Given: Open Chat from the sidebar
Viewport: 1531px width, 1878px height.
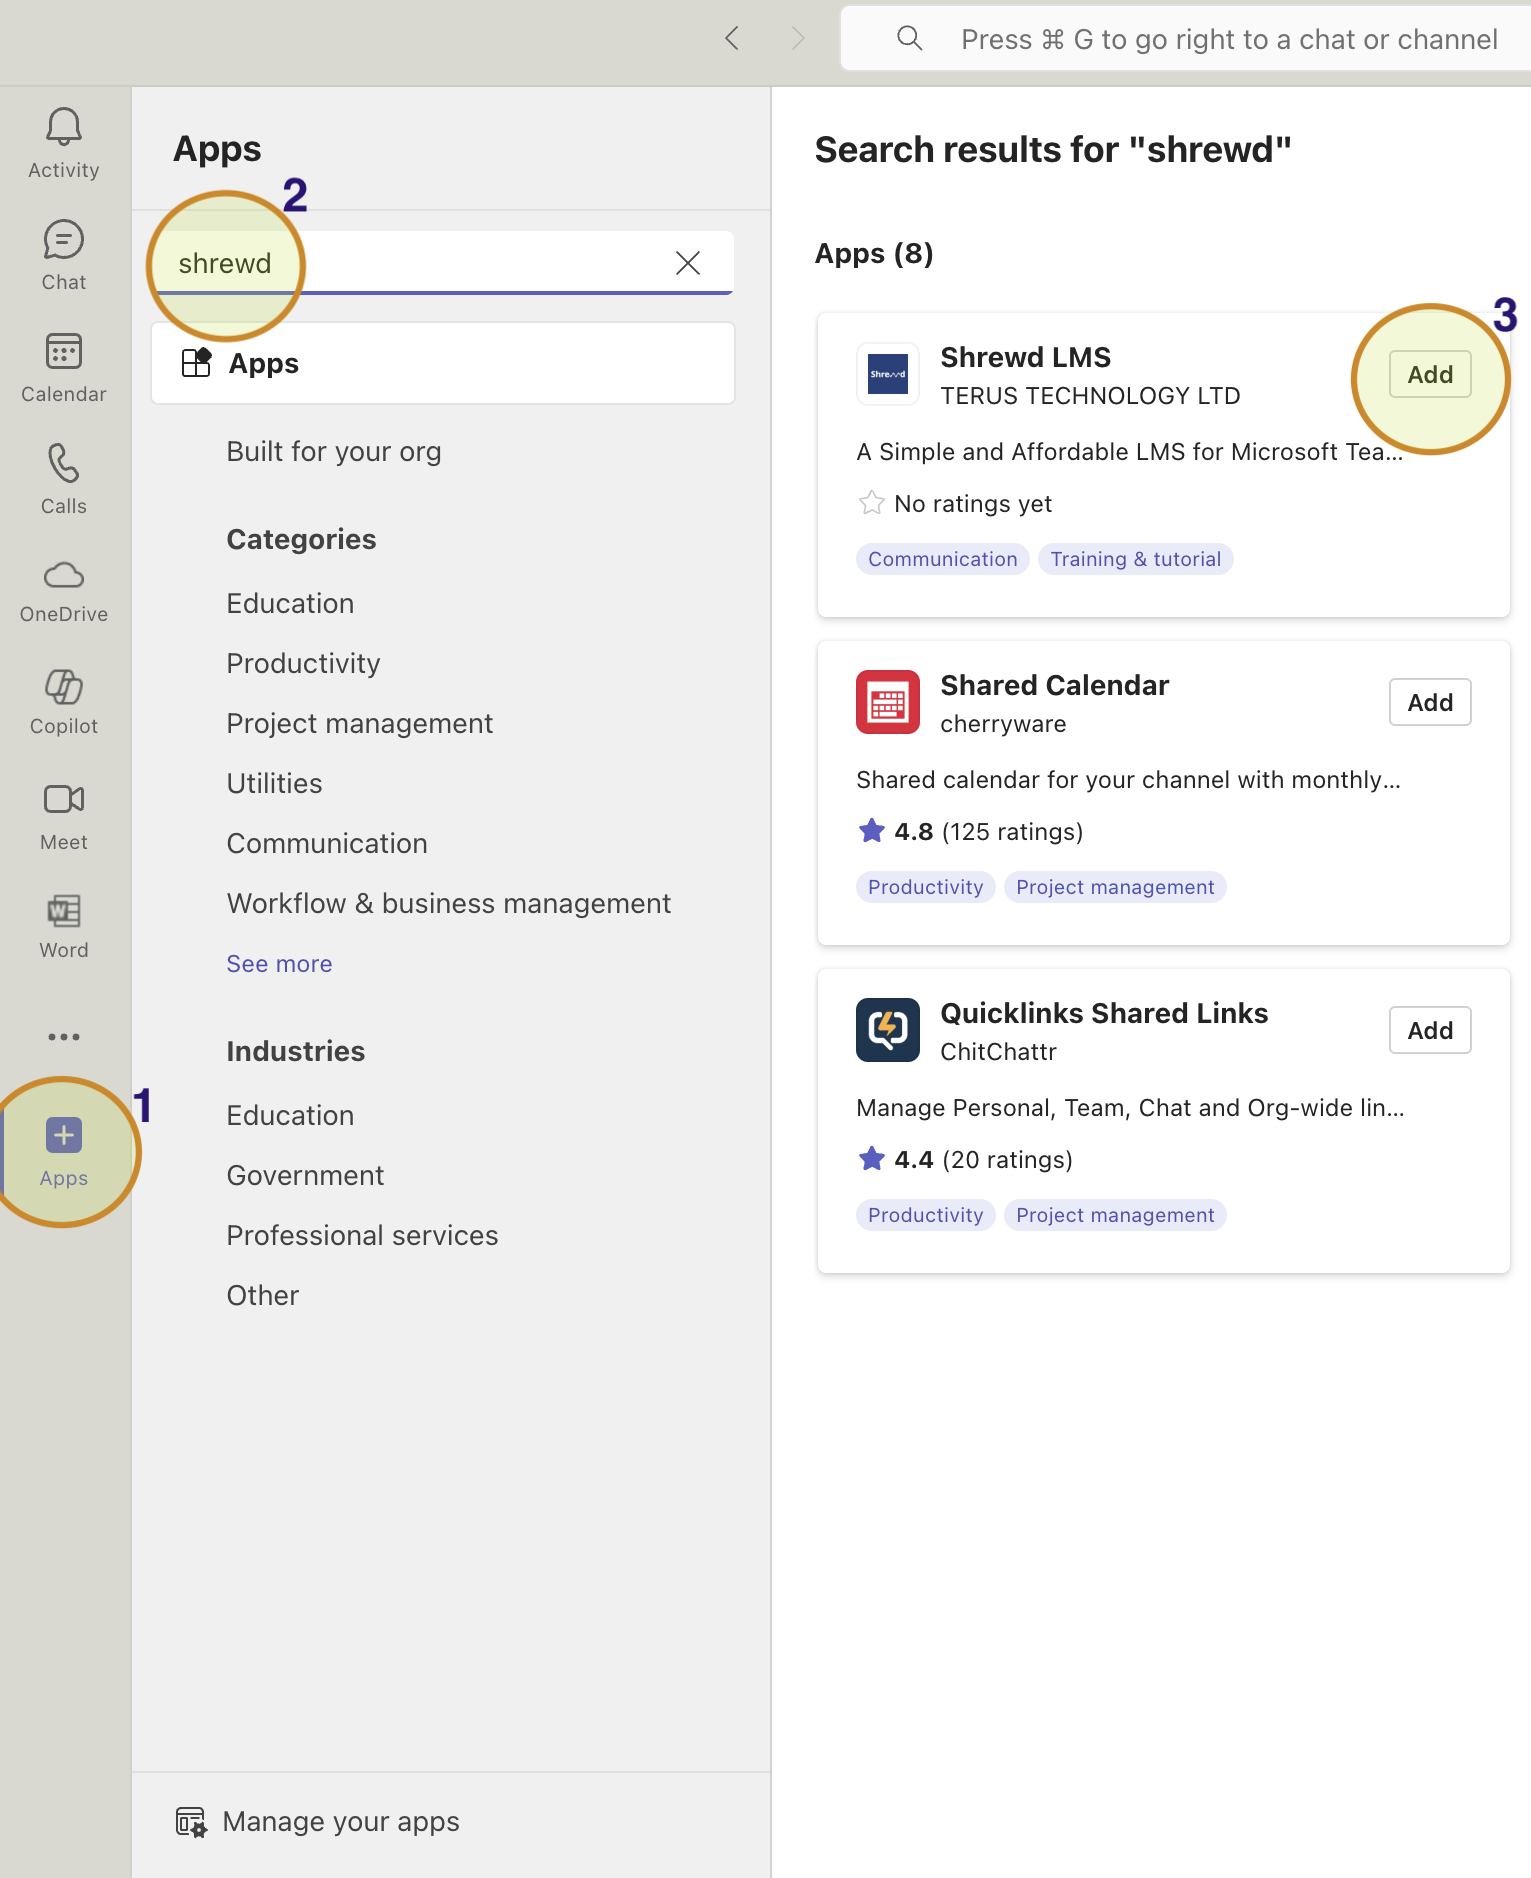Looking at the screenshot, I should 64,255.
